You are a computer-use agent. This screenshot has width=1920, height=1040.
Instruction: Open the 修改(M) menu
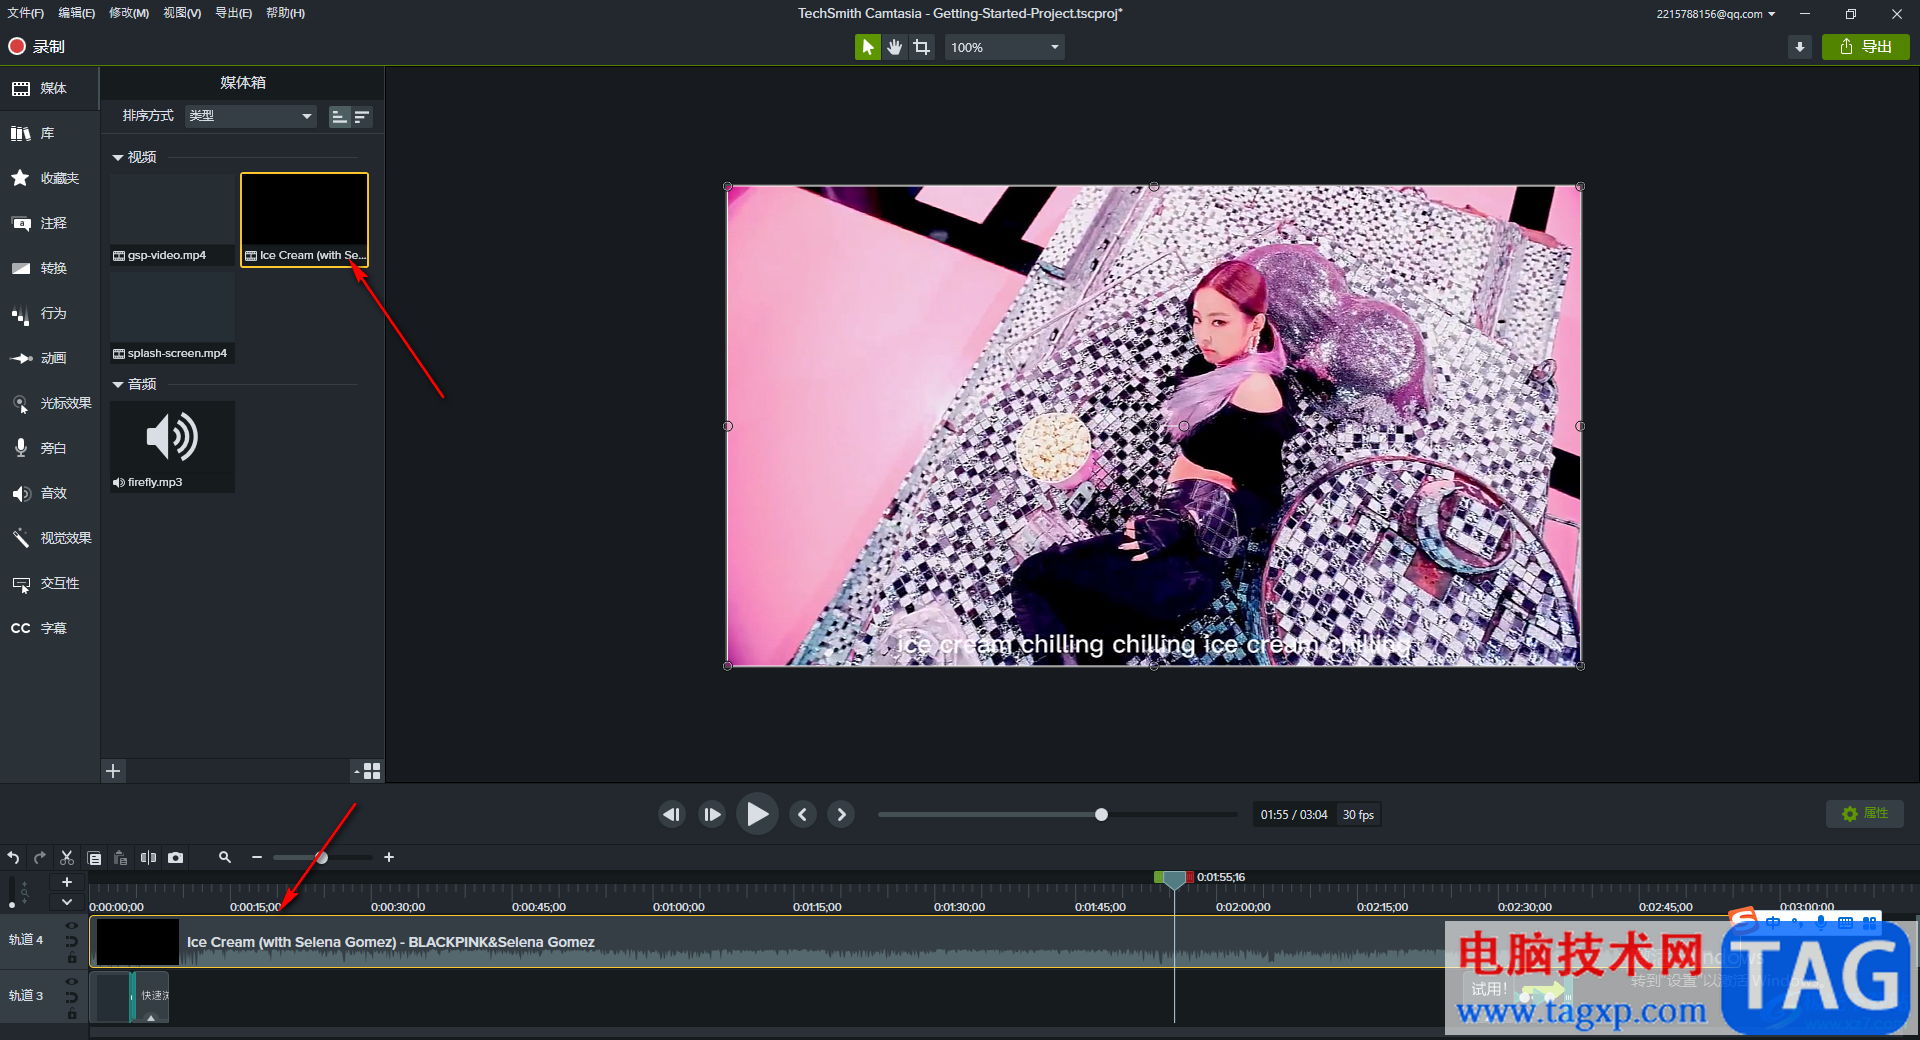click(x=128, y=13)
